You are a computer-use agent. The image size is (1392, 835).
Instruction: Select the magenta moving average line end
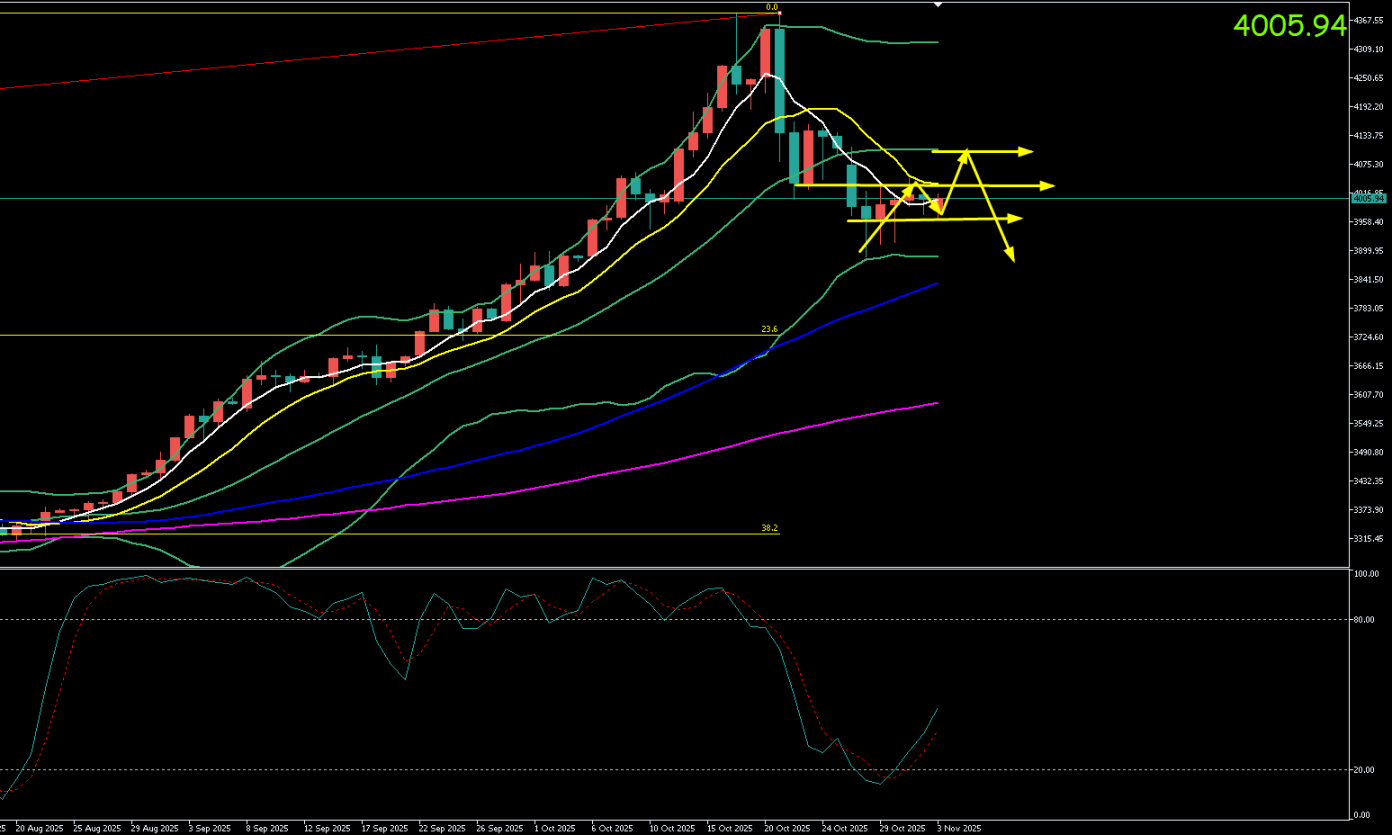pos(936,403)
